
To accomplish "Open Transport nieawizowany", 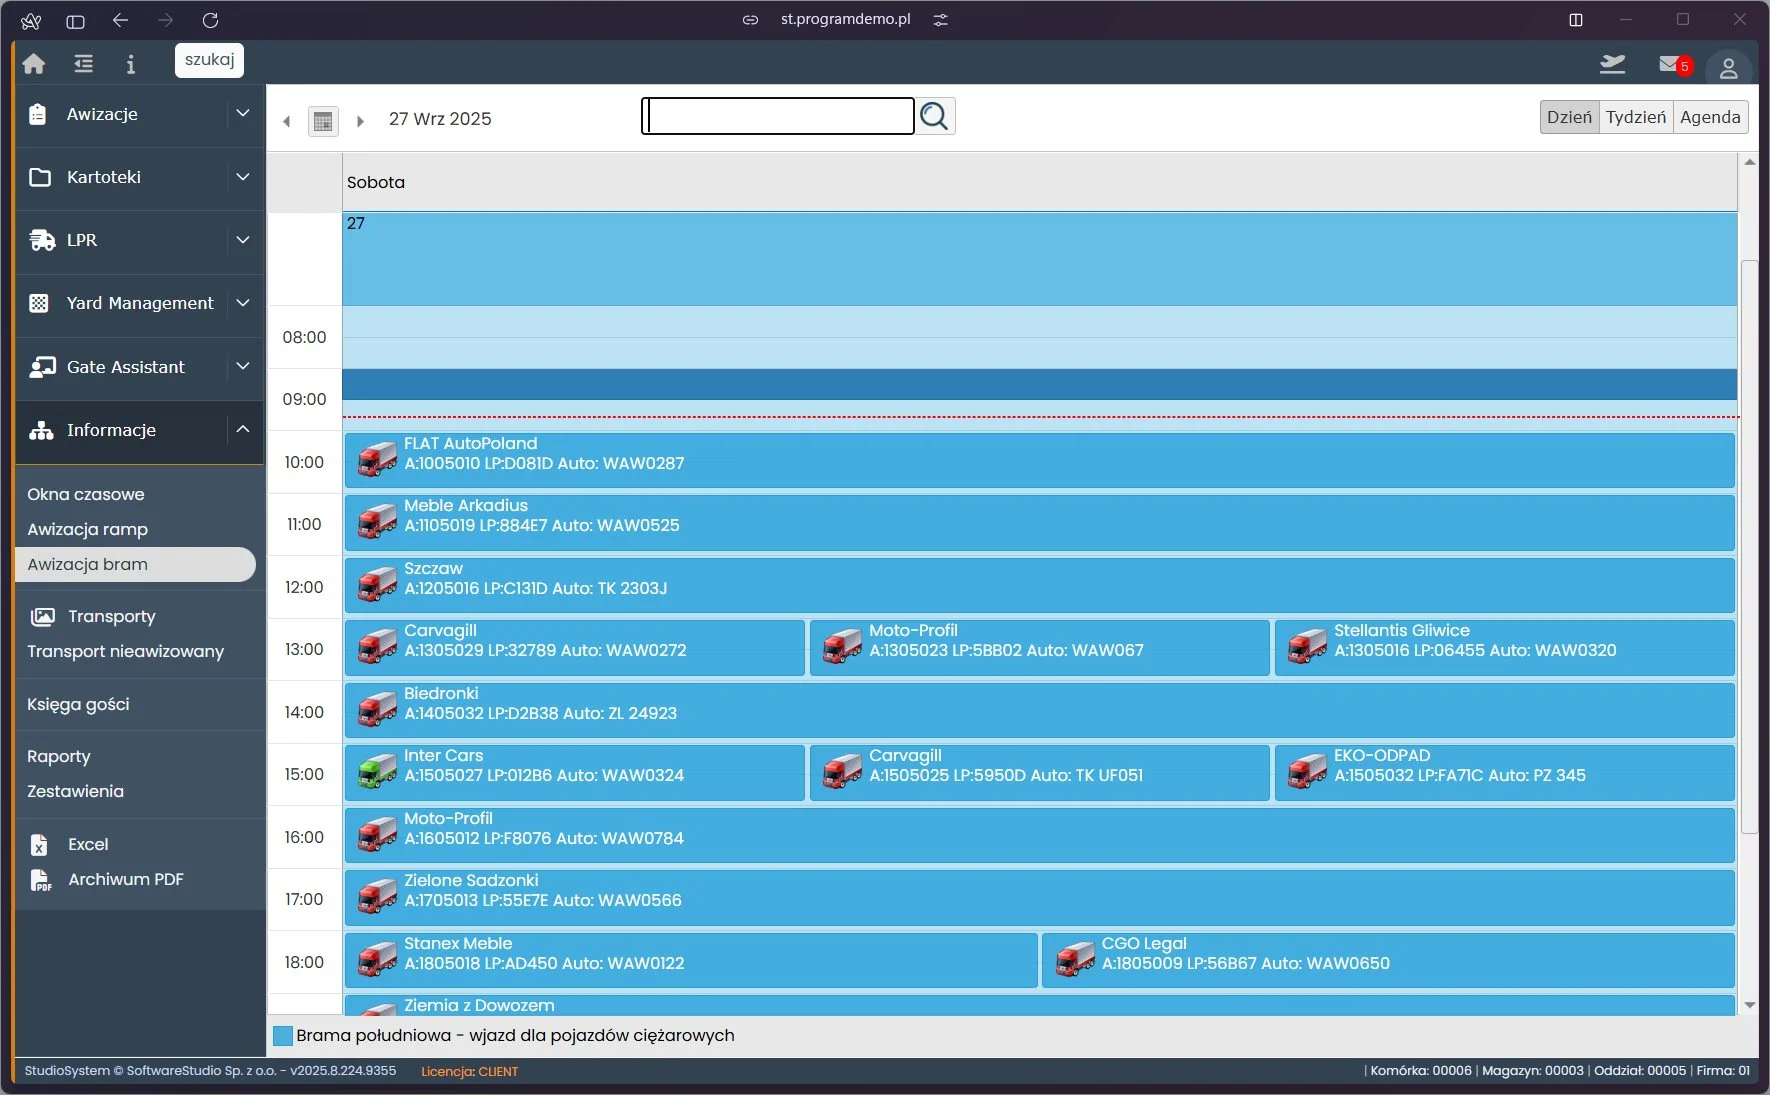I will (126, 651).
